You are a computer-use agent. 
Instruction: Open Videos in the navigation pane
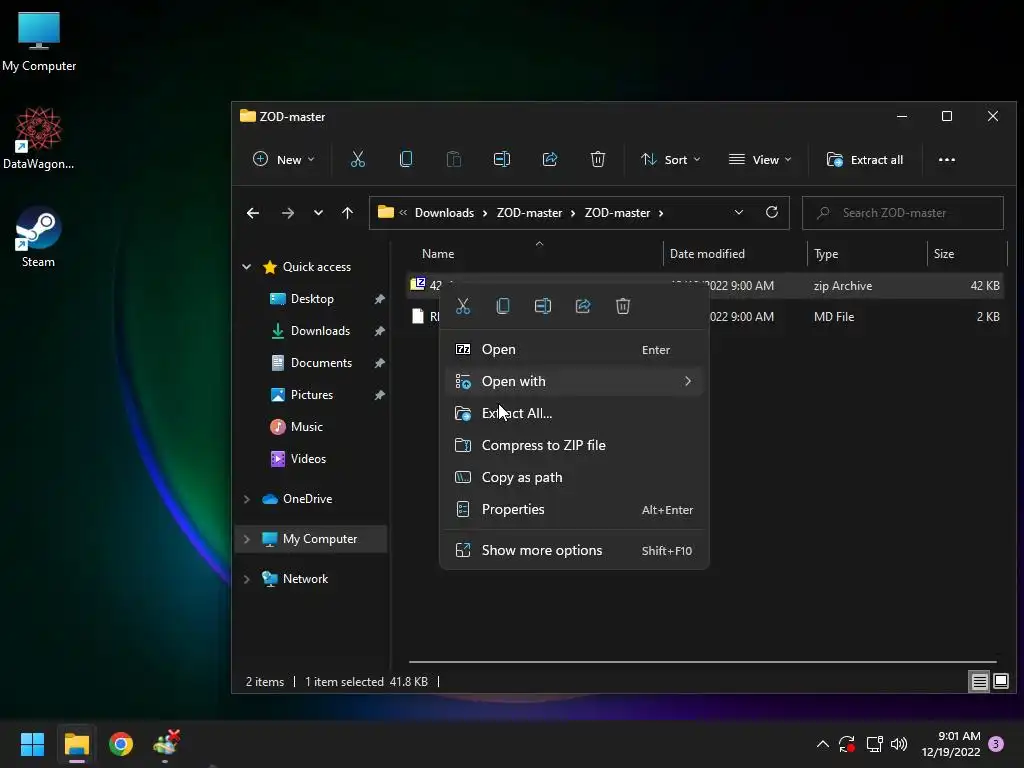(308, 459)
